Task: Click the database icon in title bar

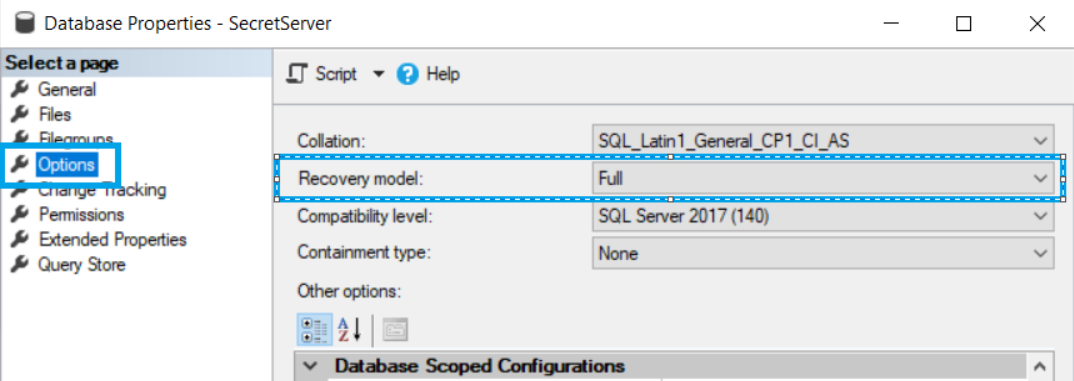Action: (25, 23)
